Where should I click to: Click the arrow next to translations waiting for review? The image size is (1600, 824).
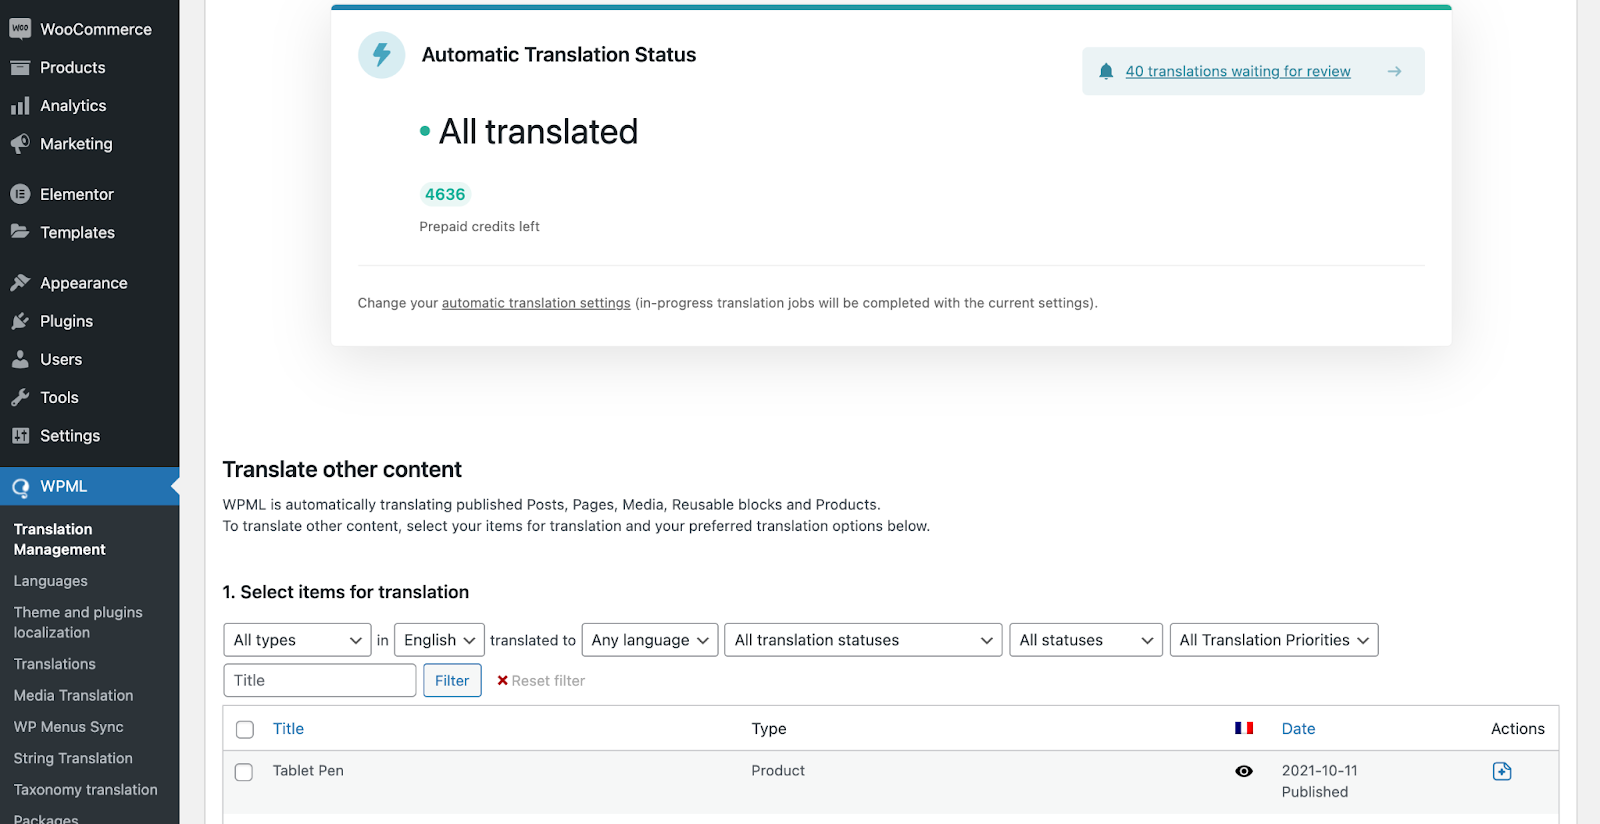pyautogui.click(x=1394, y=71)
